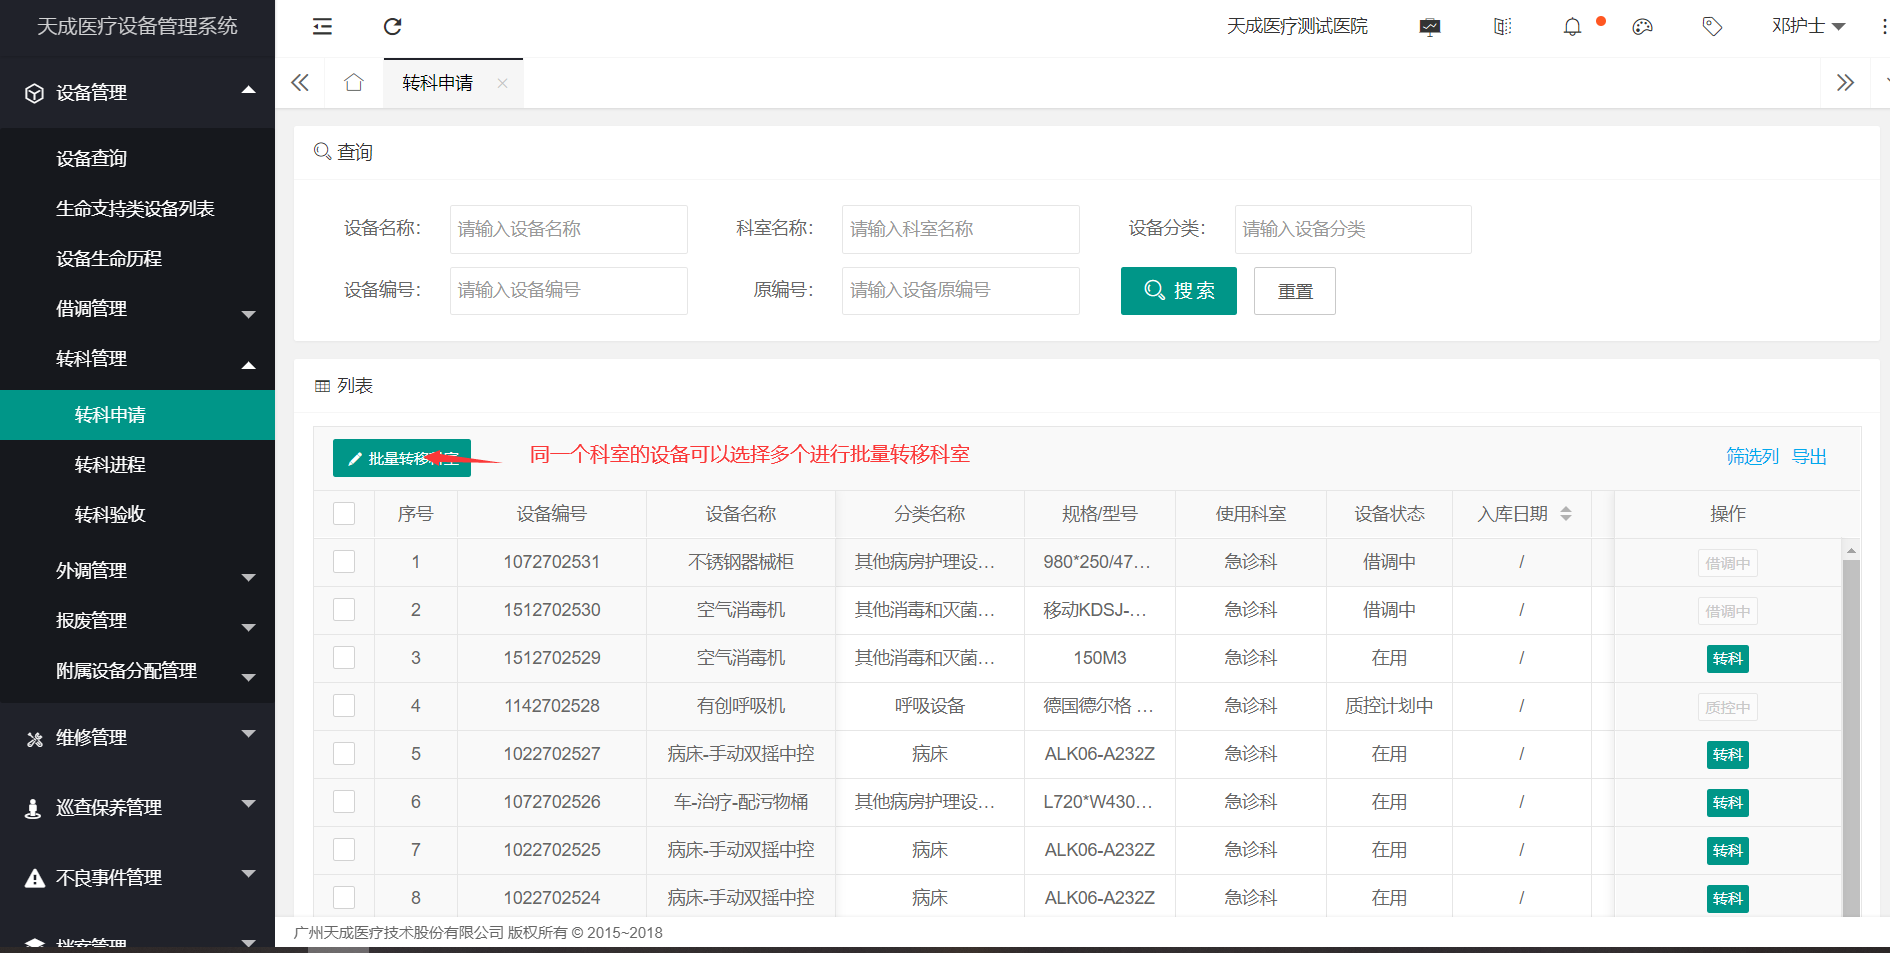Screen dimensions: 1890x953
Task: Click the 设备管理 cube icon
Action: [x=34, y=93]
